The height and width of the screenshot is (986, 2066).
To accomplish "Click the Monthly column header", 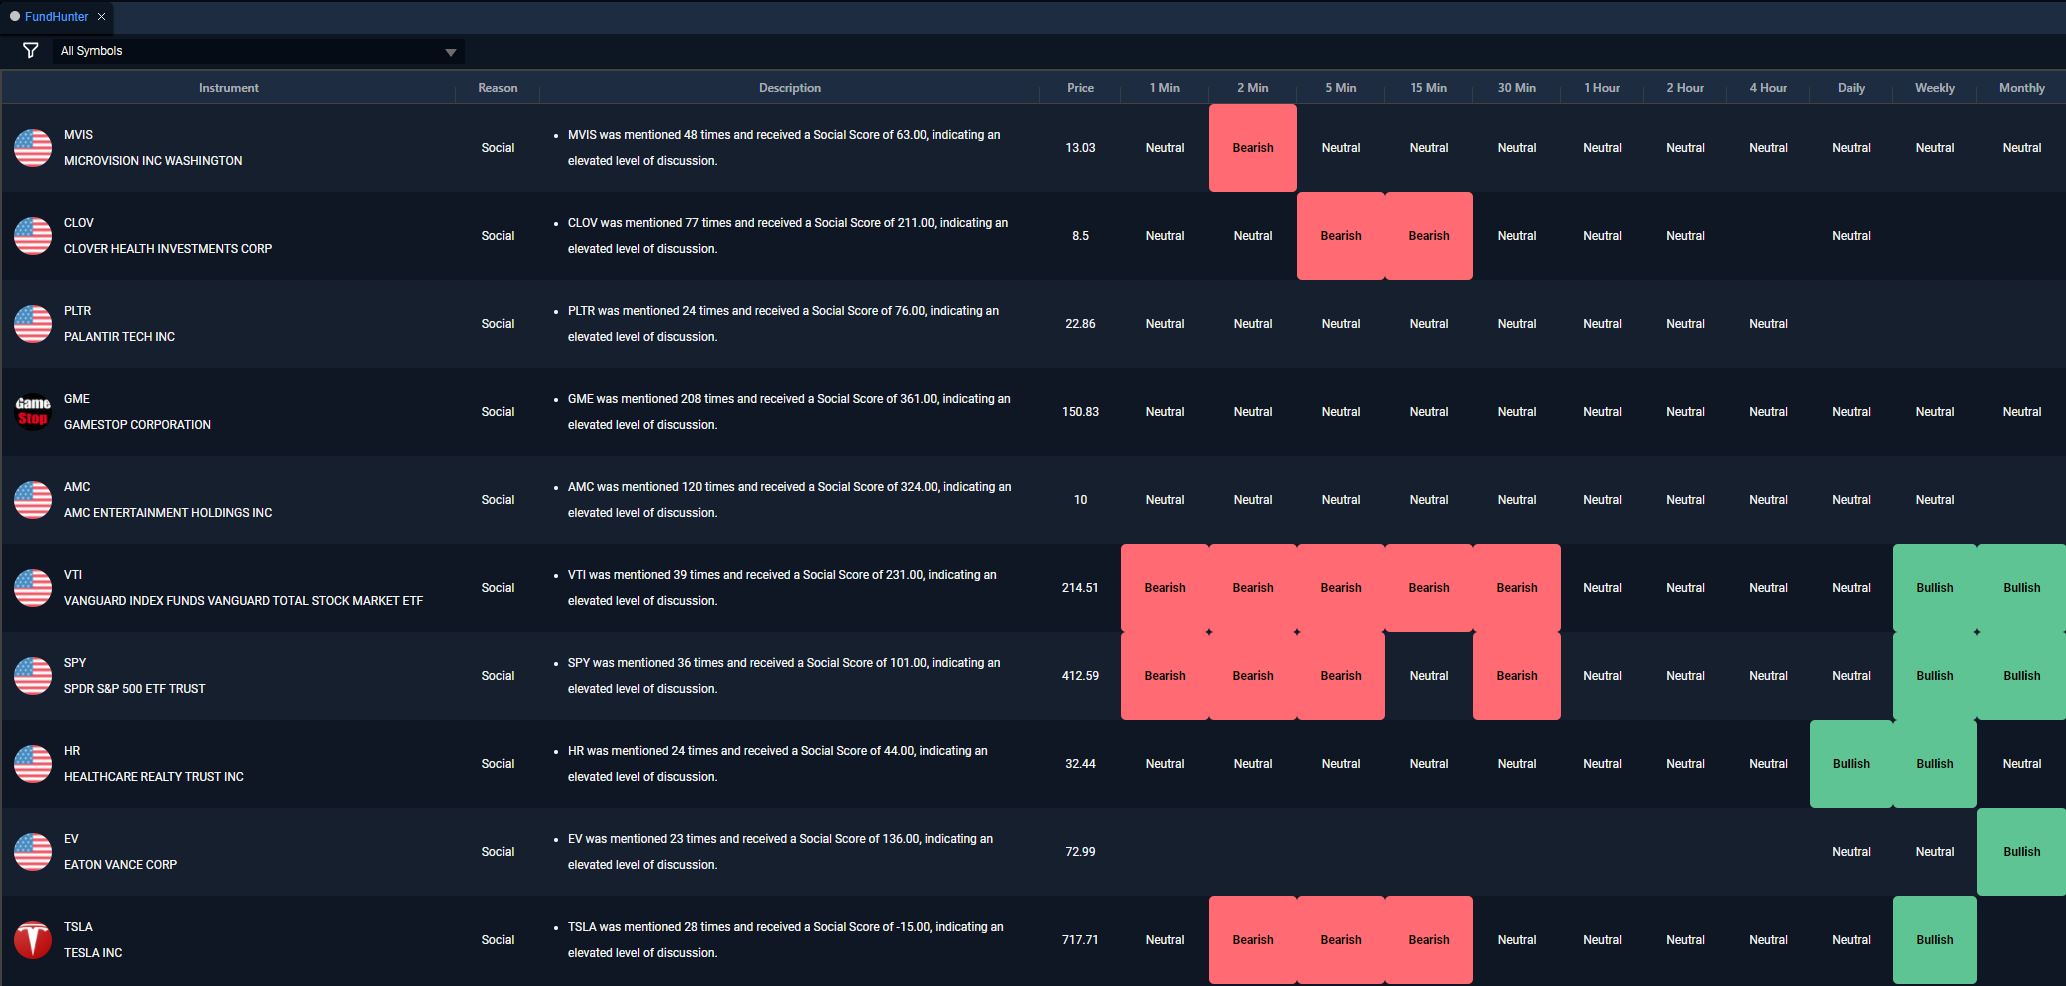I will tap(2021, 88).
